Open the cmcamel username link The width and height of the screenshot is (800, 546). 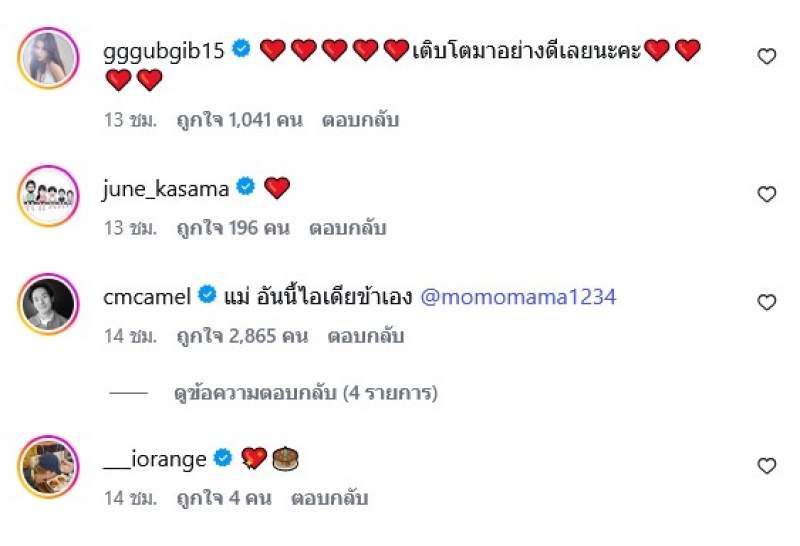147,296
